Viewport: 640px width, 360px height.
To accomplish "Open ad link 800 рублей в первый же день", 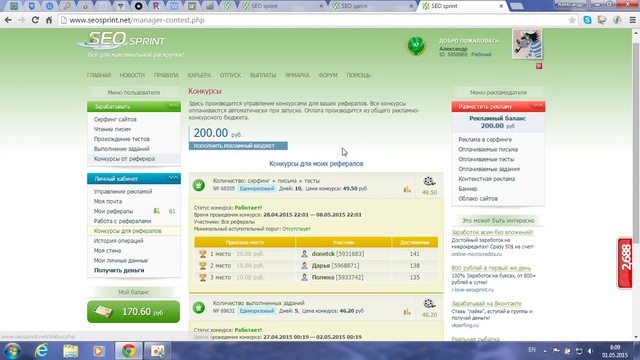I will point(491,268).
